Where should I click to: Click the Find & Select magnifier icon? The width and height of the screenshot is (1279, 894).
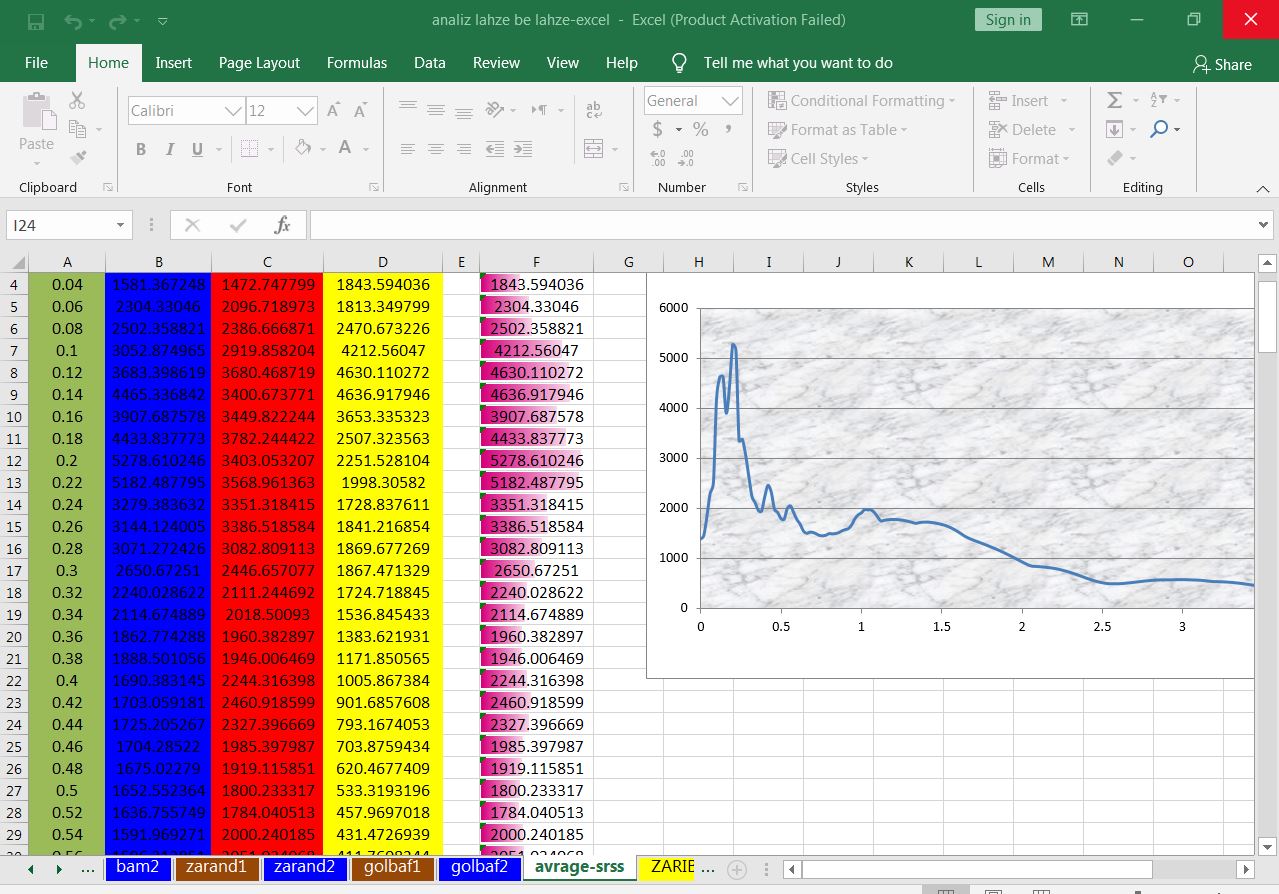coord(1159,129)
